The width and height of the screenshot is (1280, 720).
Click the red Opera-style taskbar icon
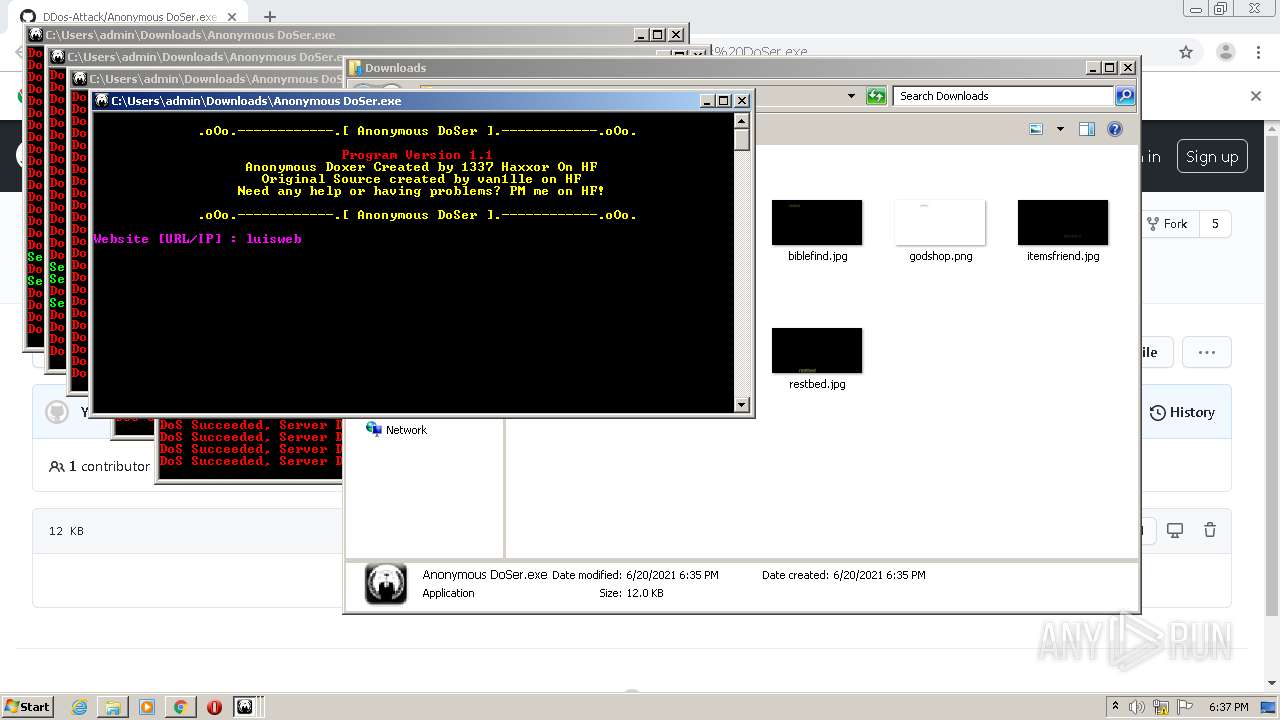pyautogui.click(x=214, y=707)
